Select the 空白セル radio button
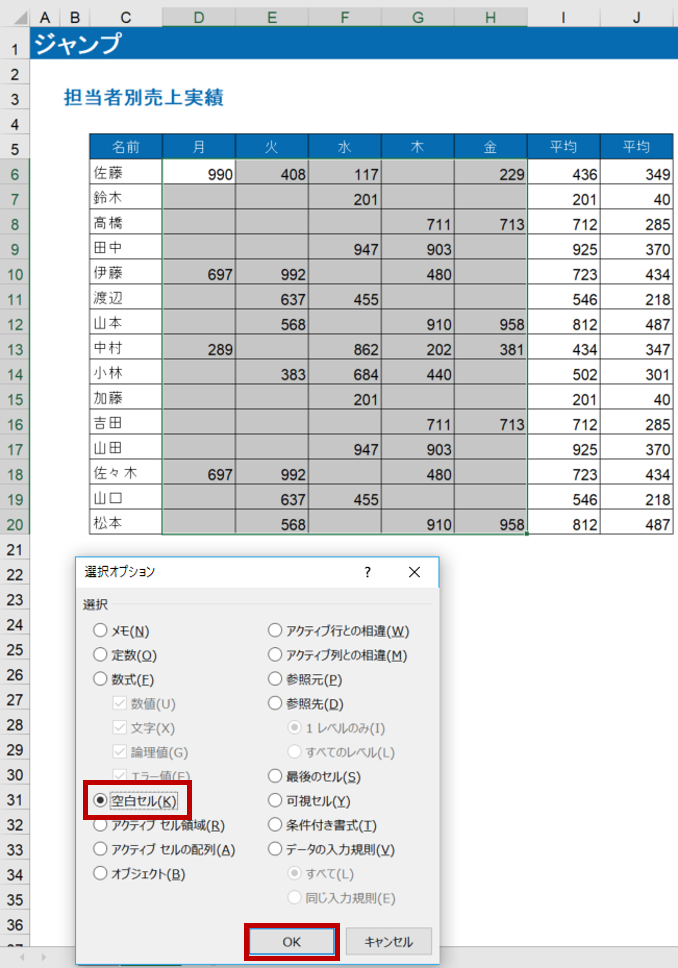 coord(100,801)
